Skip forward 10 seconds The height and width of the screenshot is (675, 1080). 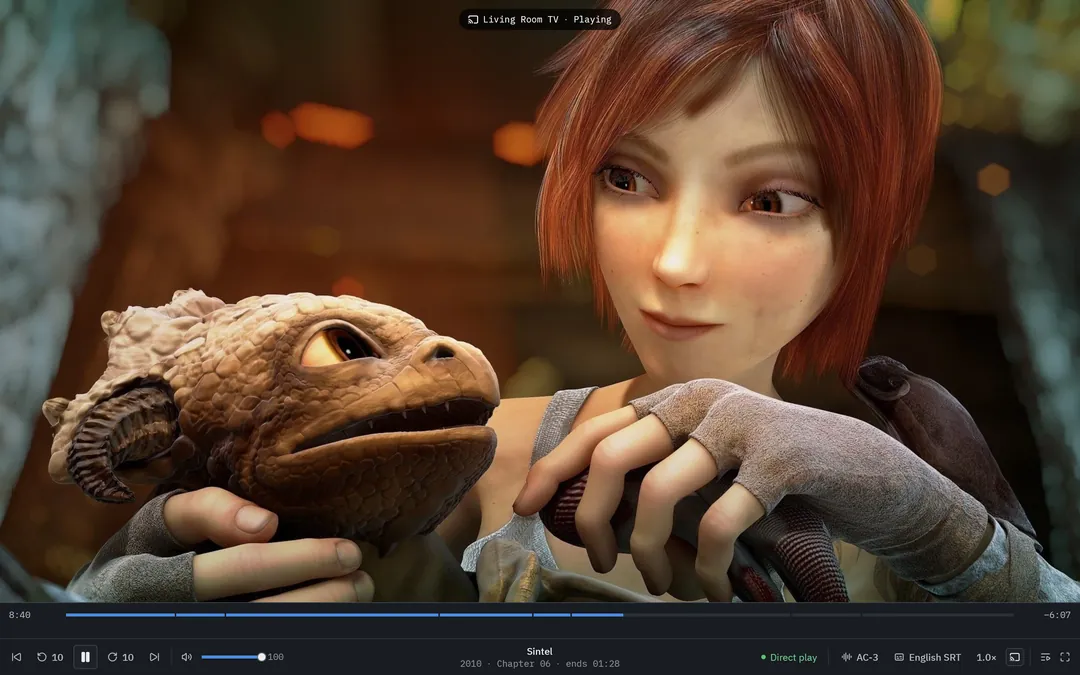pyautogui.click(x=121, y=657)
